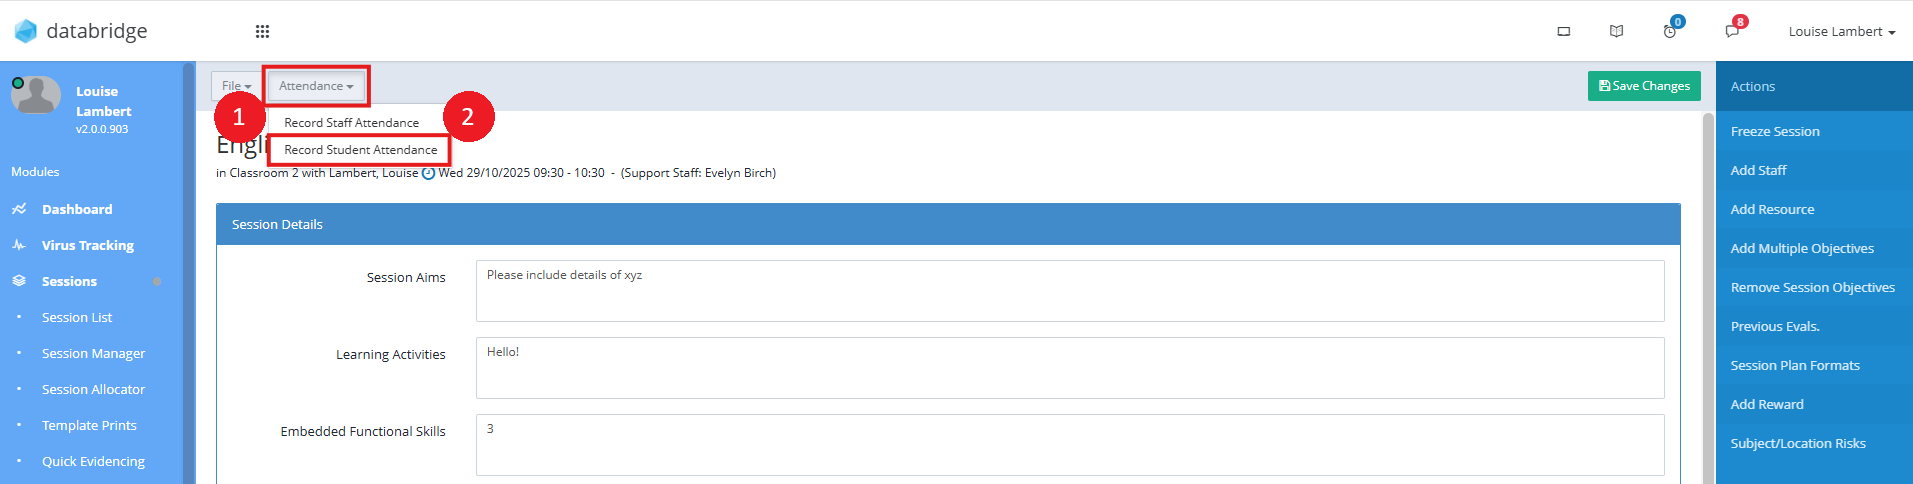
Task: Open Virus Tracking module
Action: (88, 245)
